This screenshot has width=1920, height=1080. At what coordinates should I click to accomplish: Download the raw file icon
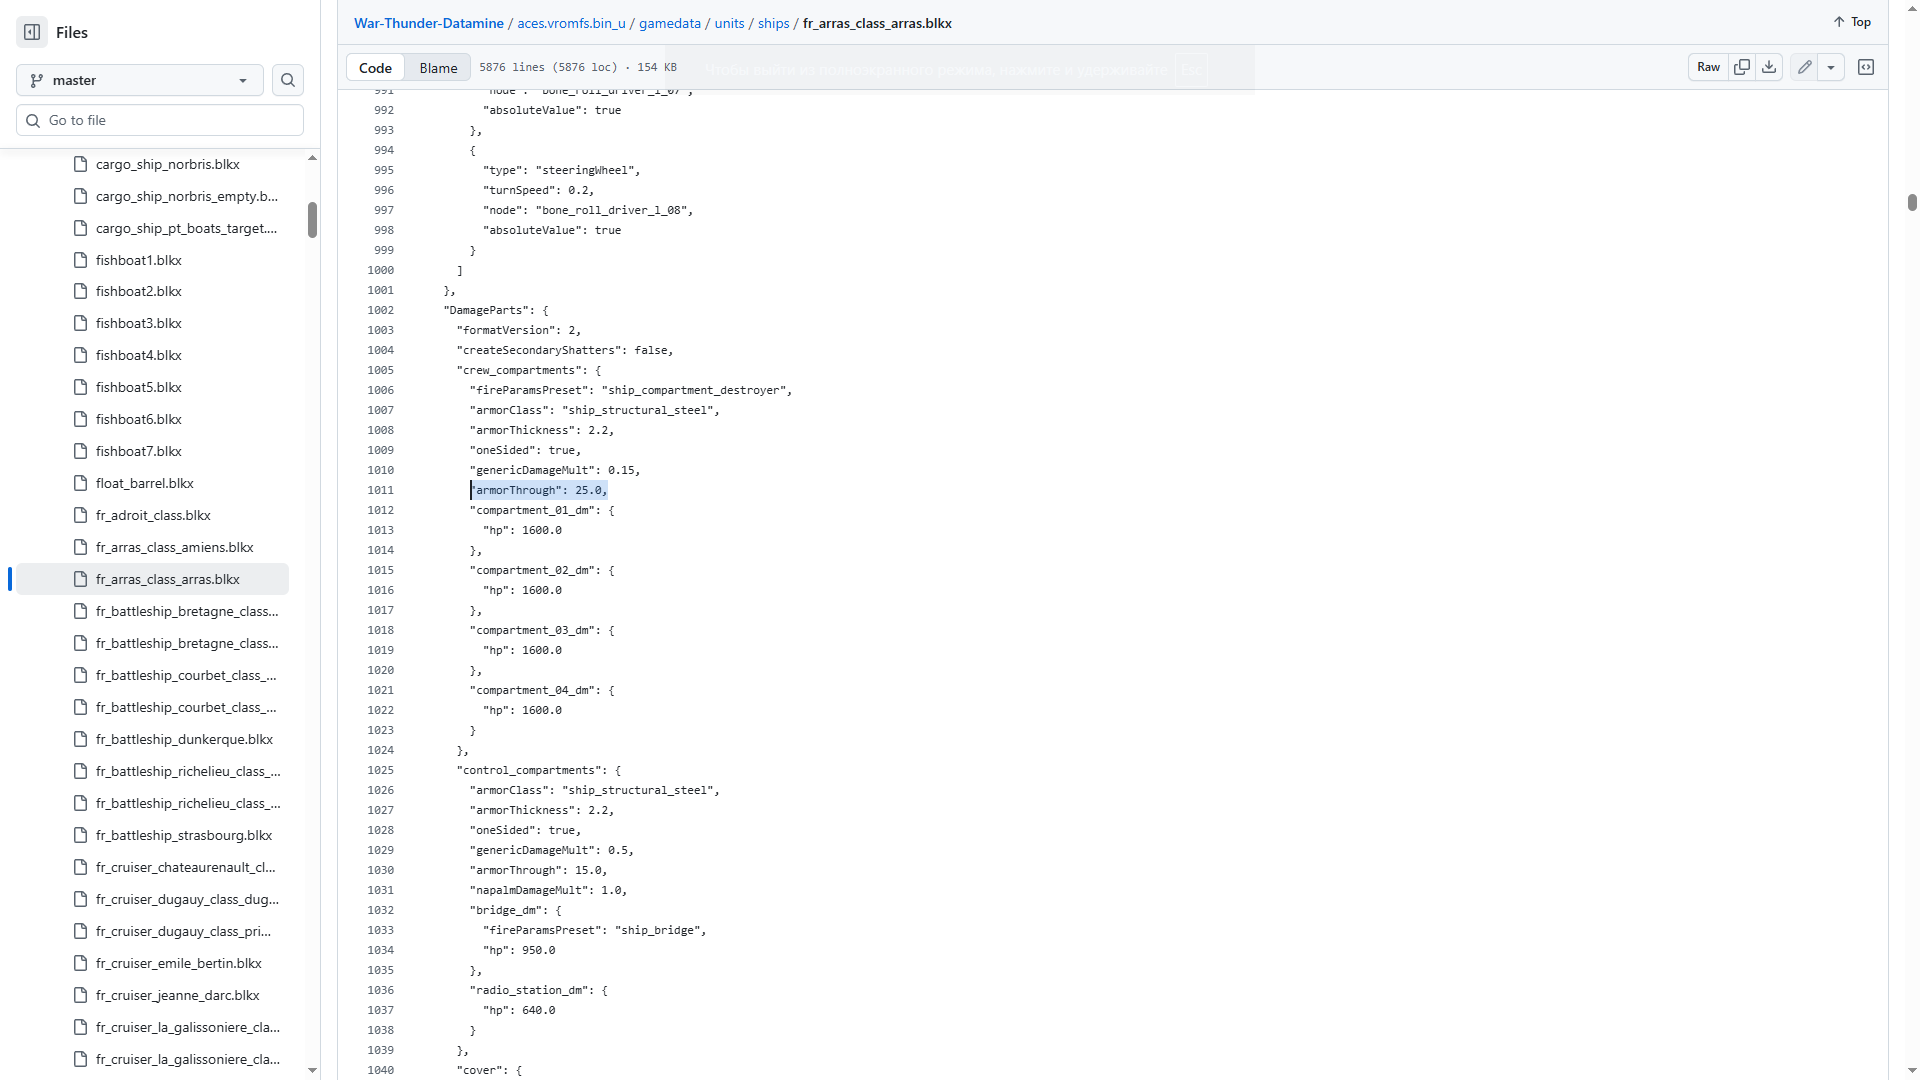1769,67
